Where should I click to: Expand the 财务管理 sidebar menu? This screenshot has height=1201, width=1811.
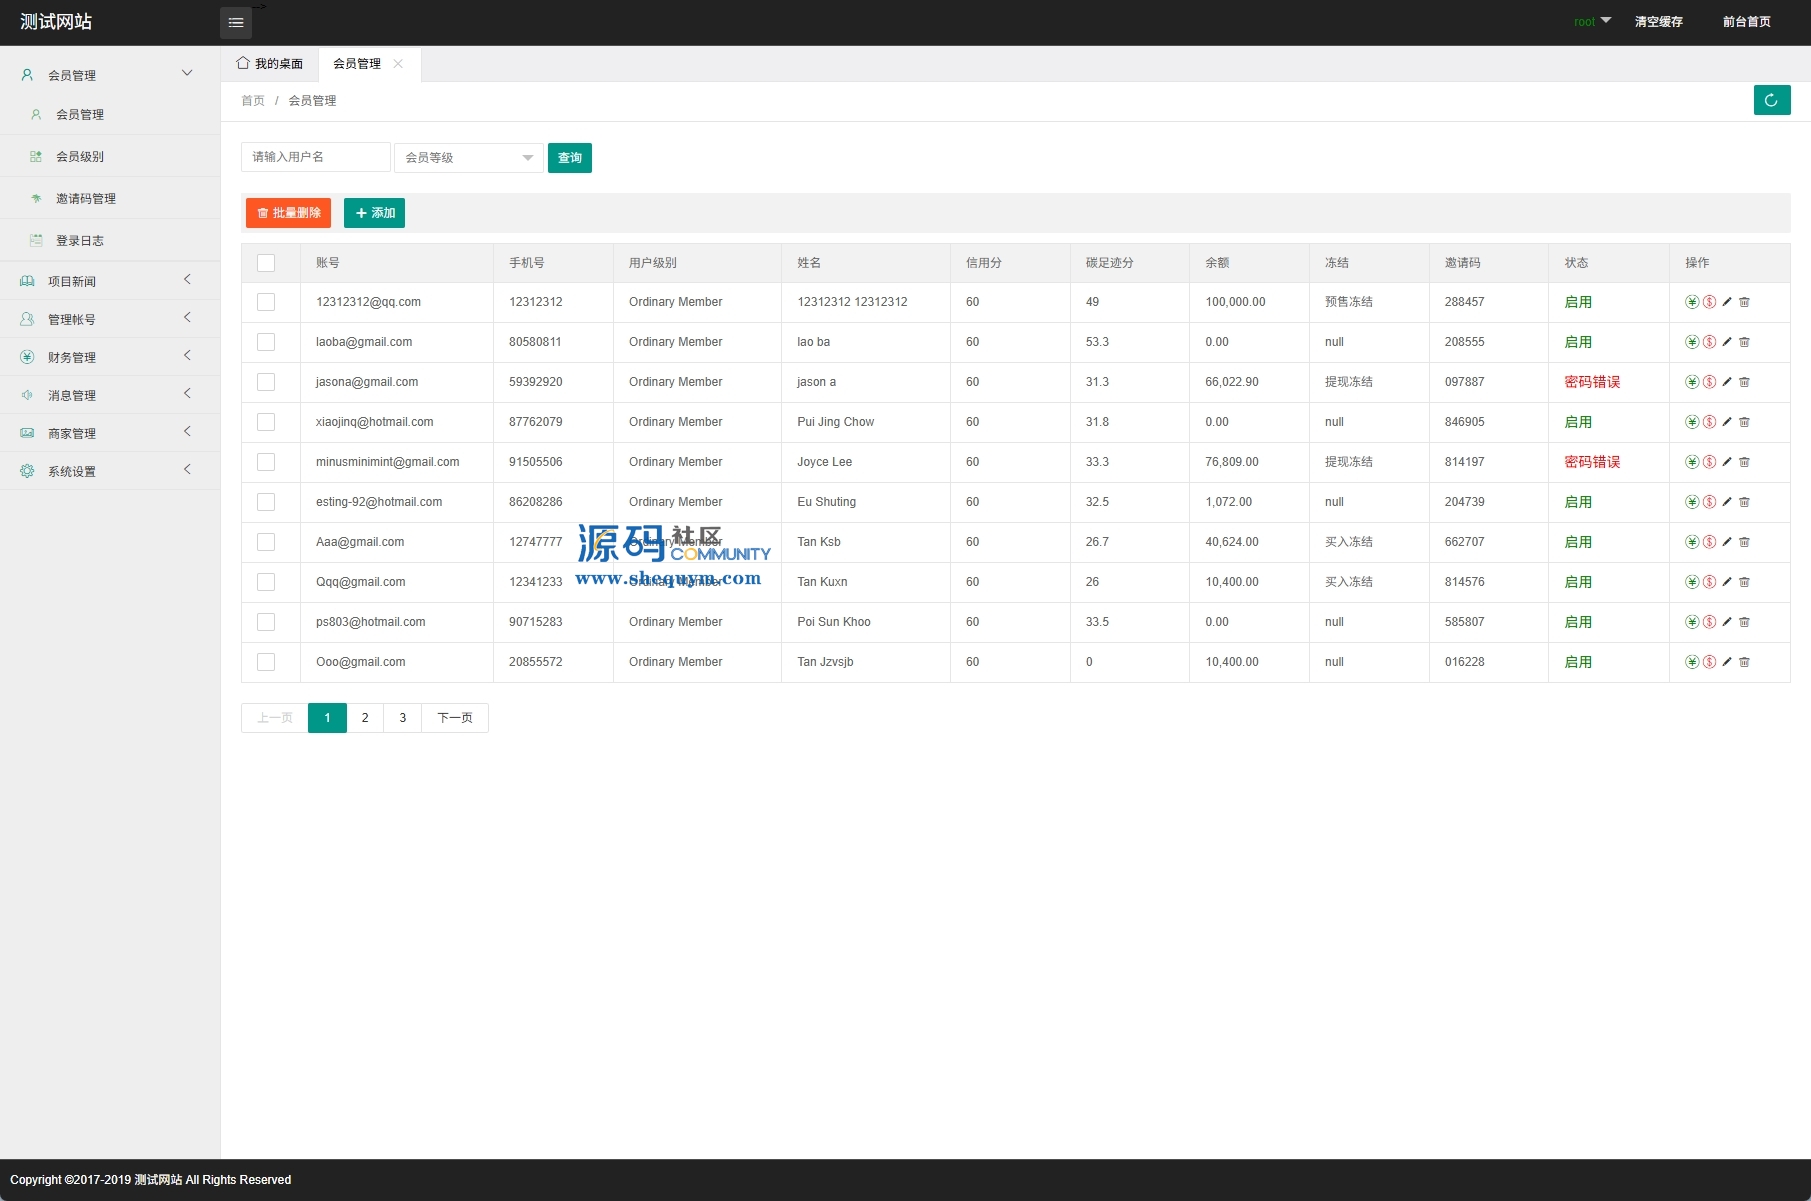pos(110,357)
